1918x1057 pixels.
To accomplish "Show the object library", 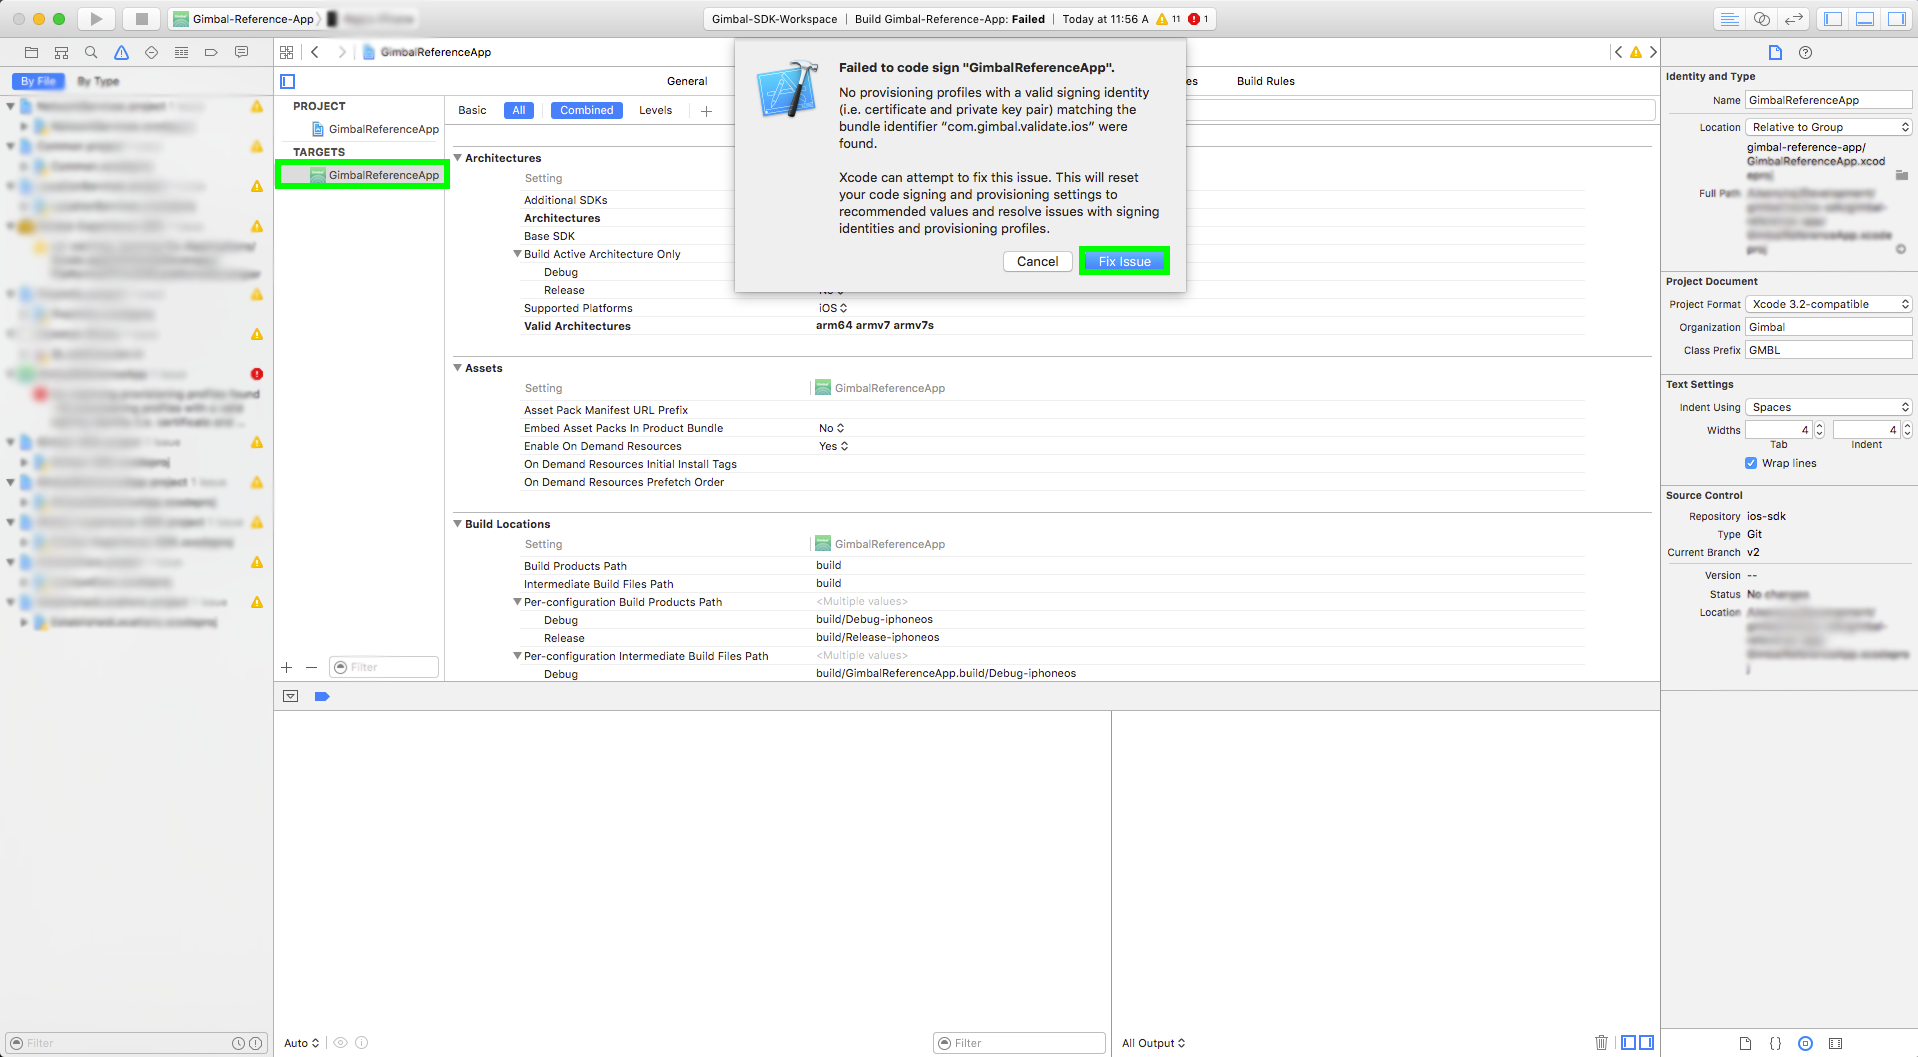I will [x=1805, y=1043].
